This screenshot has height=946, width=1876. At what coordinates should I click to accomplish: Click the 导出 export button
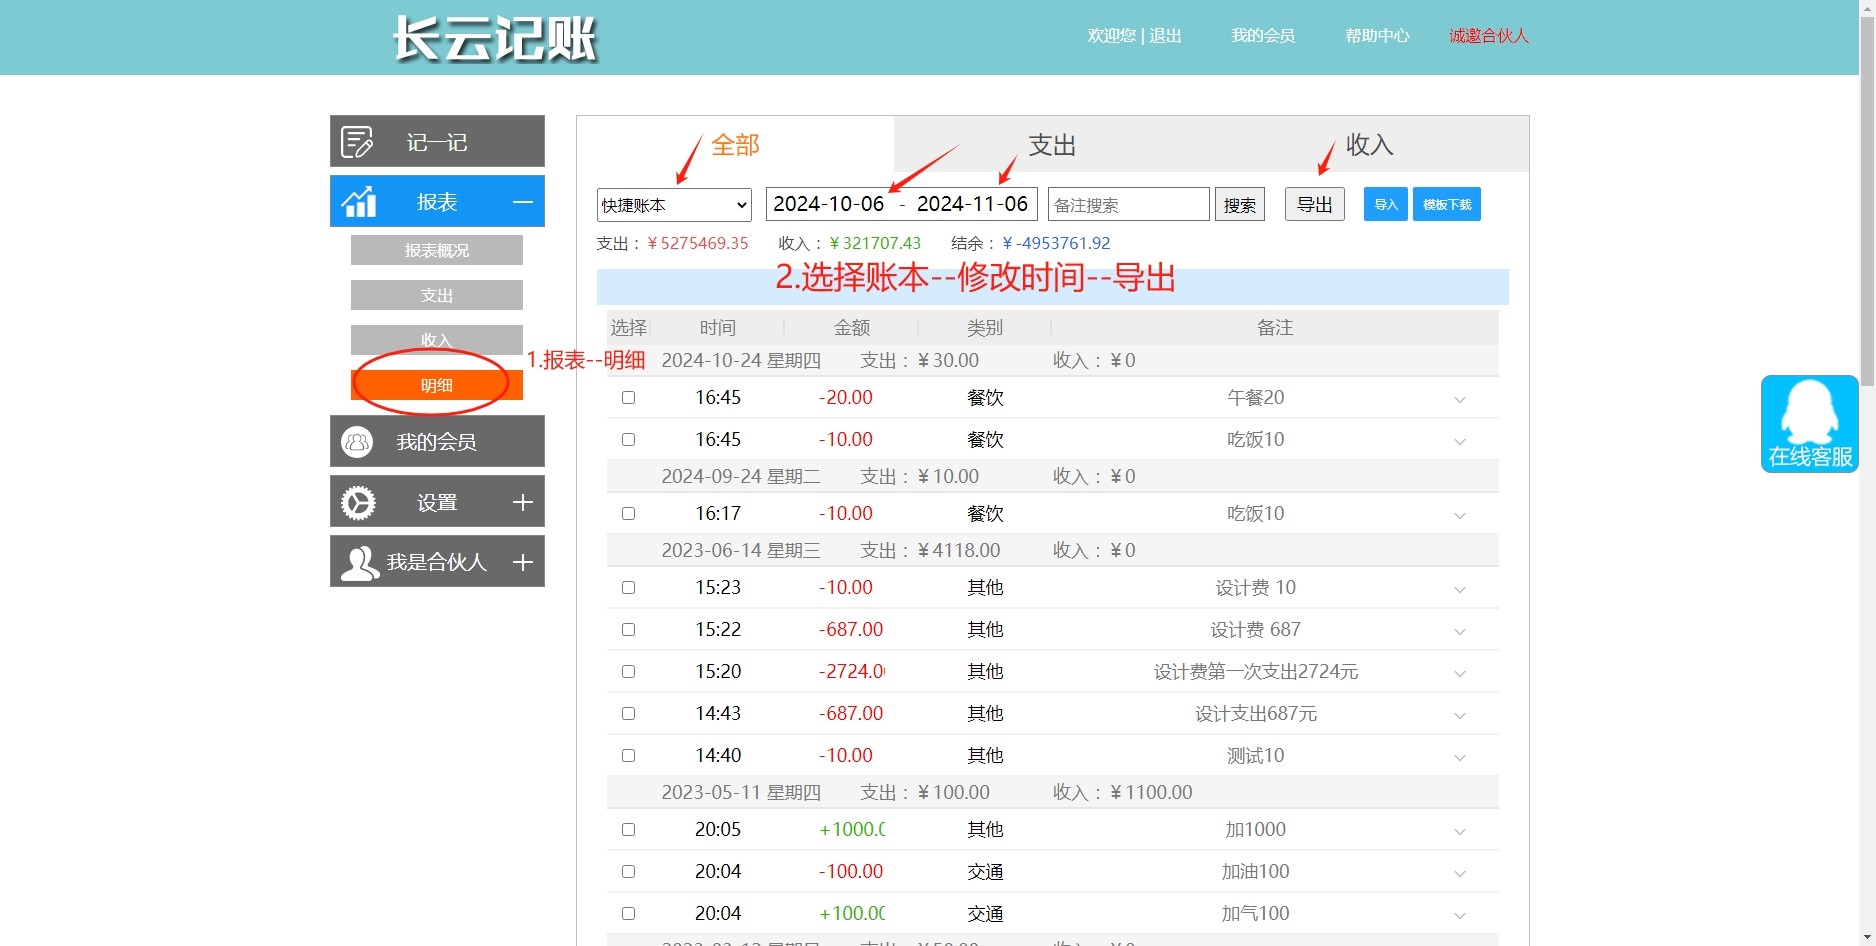pos(1314,205)
